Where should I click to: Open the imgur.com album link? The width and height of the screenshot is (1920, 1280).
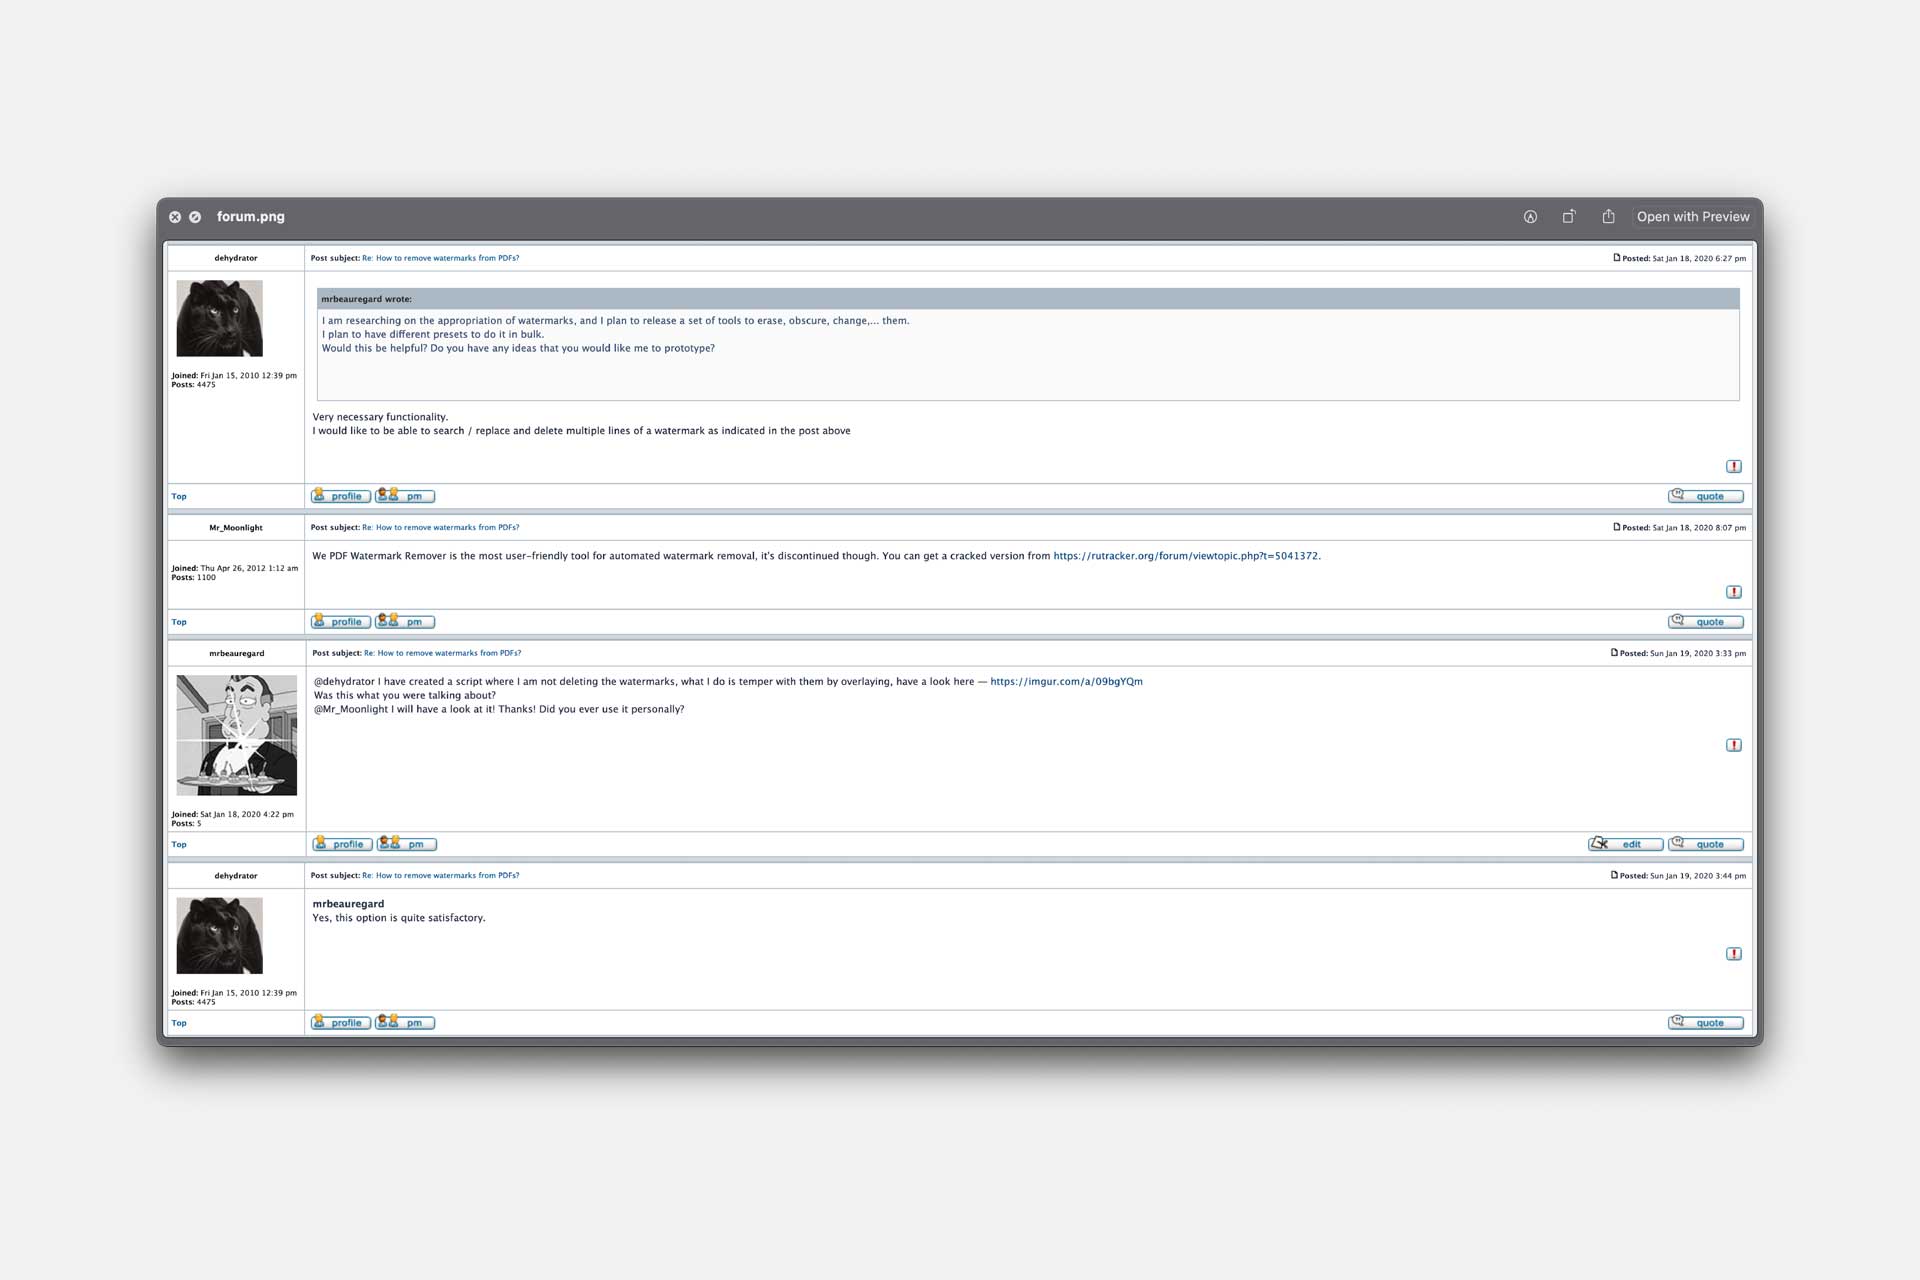[x=1066, y=682]
